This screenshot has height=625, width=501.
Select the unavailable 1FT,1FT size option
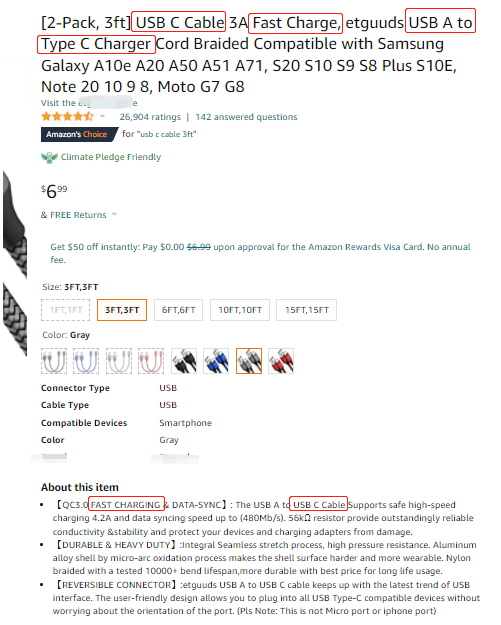[66, 310]
